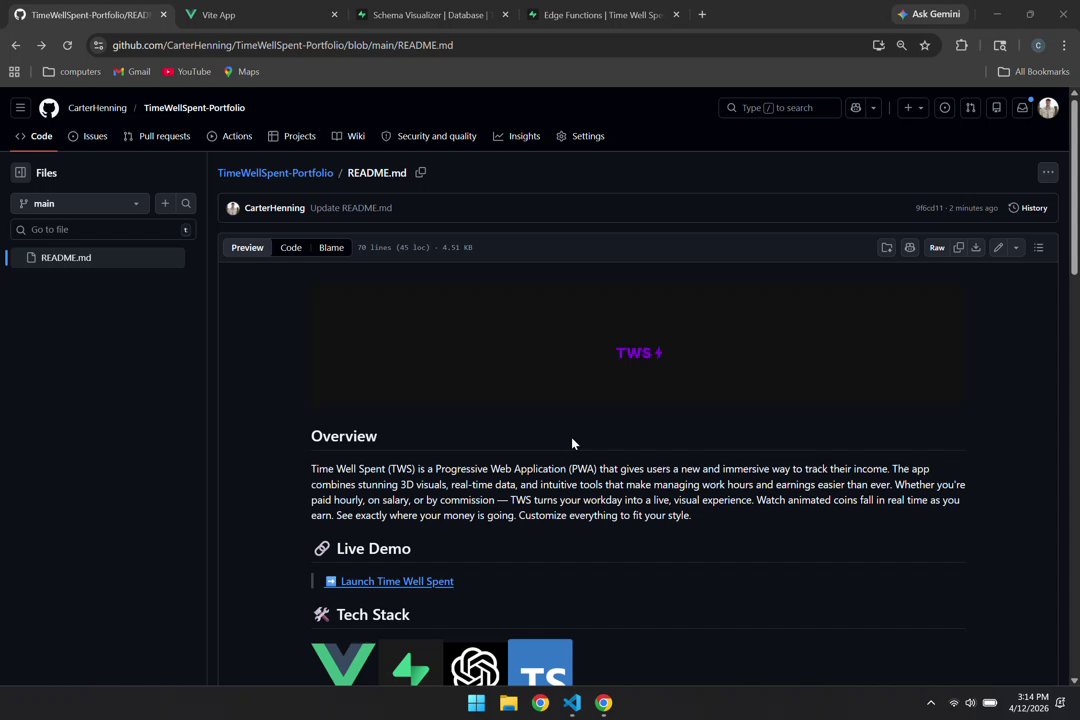Bookmark this page with star icon
The height and width of the screenshot is (720, 1080).
coord(925,45)
